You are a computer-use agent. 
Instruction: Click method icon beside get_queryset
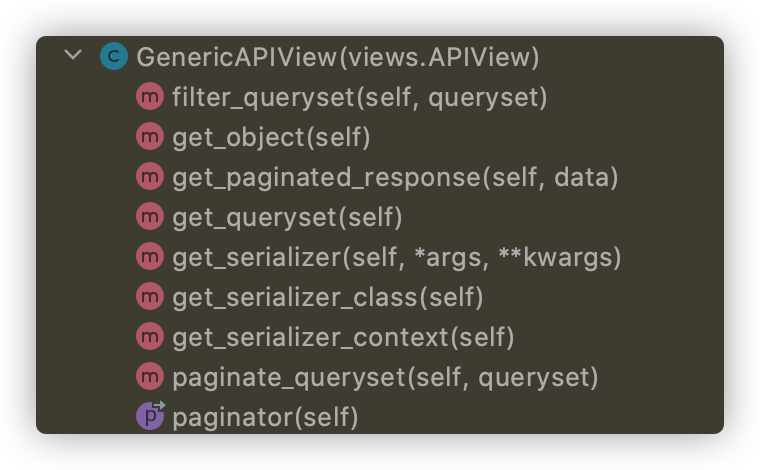[x=150, y=216]
